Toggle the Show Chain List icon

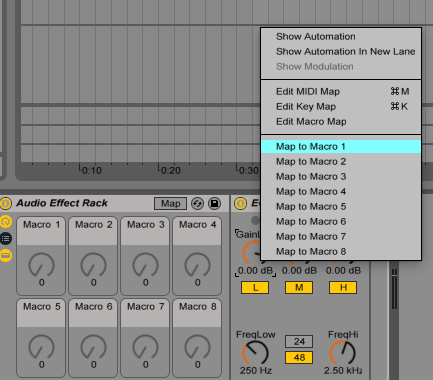click(x=6, y=239)
